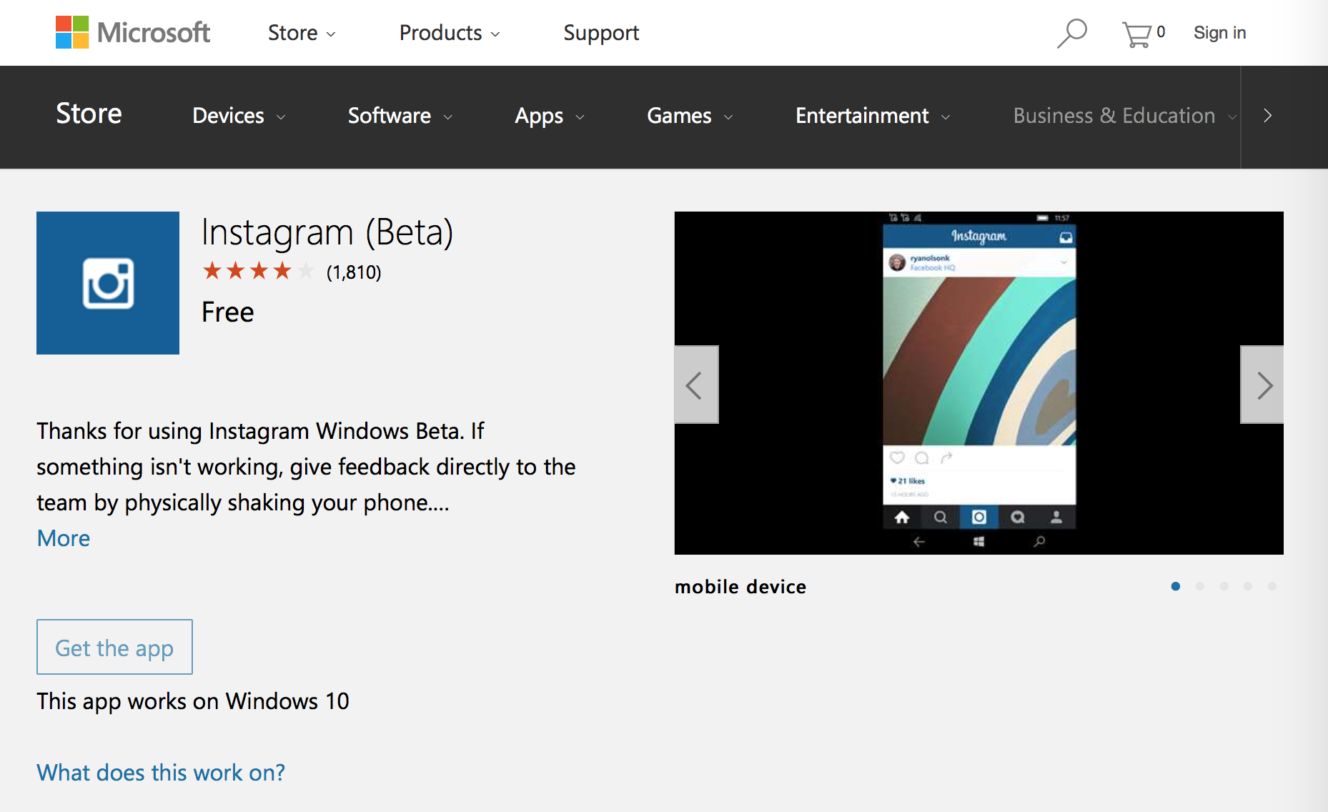Click the mobile device caption

click(741, 587)
